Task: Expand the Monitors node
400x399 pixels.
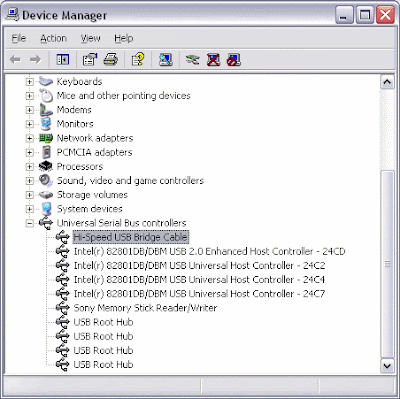Action: point(30,124)
